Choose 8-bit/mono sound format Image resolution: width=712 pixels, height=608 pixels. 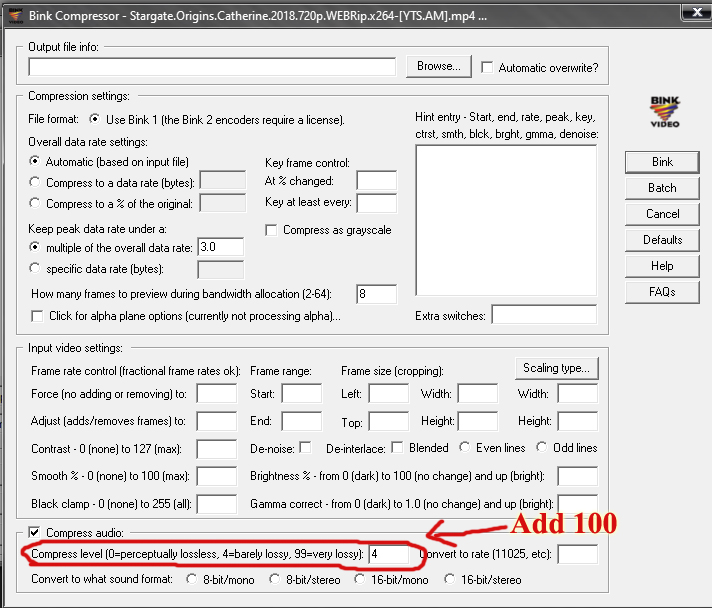(192, 579)
